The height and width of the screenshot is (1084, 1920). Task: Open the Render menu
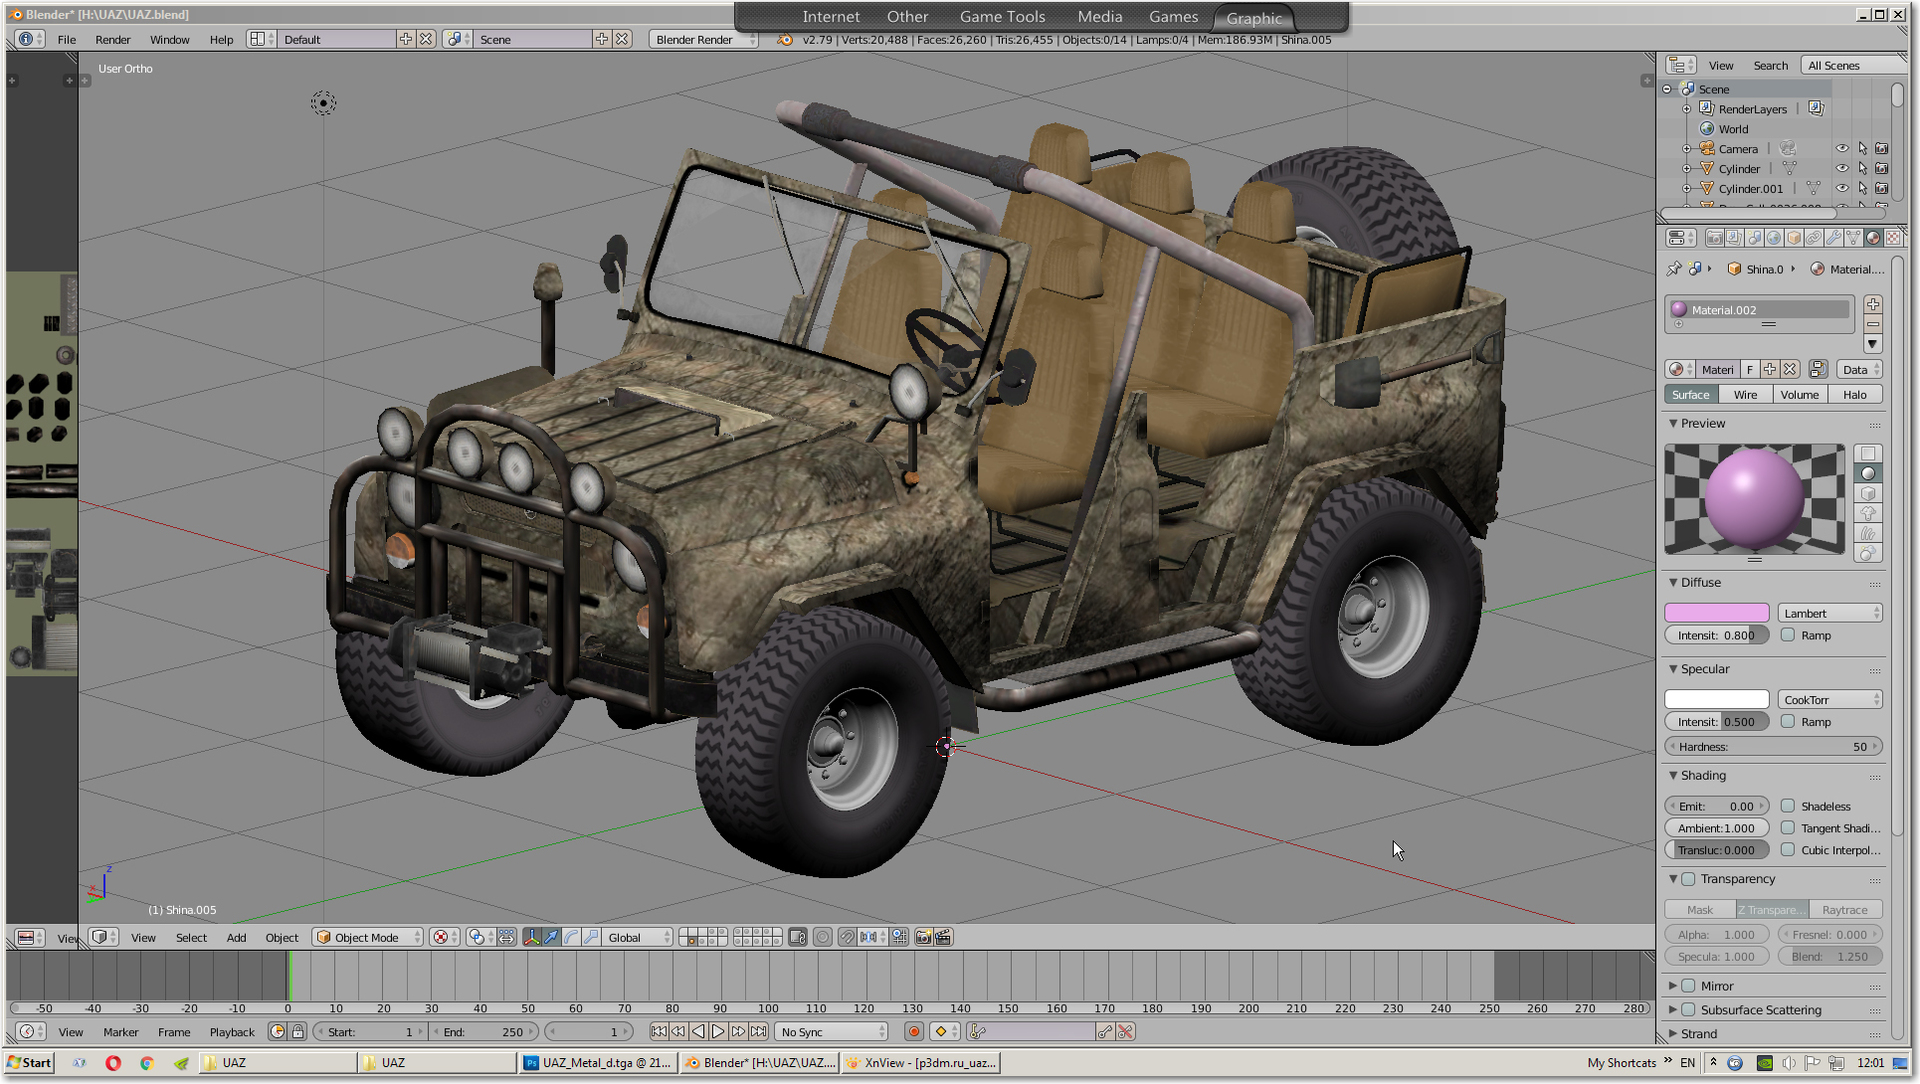click(x=113, y=39)
